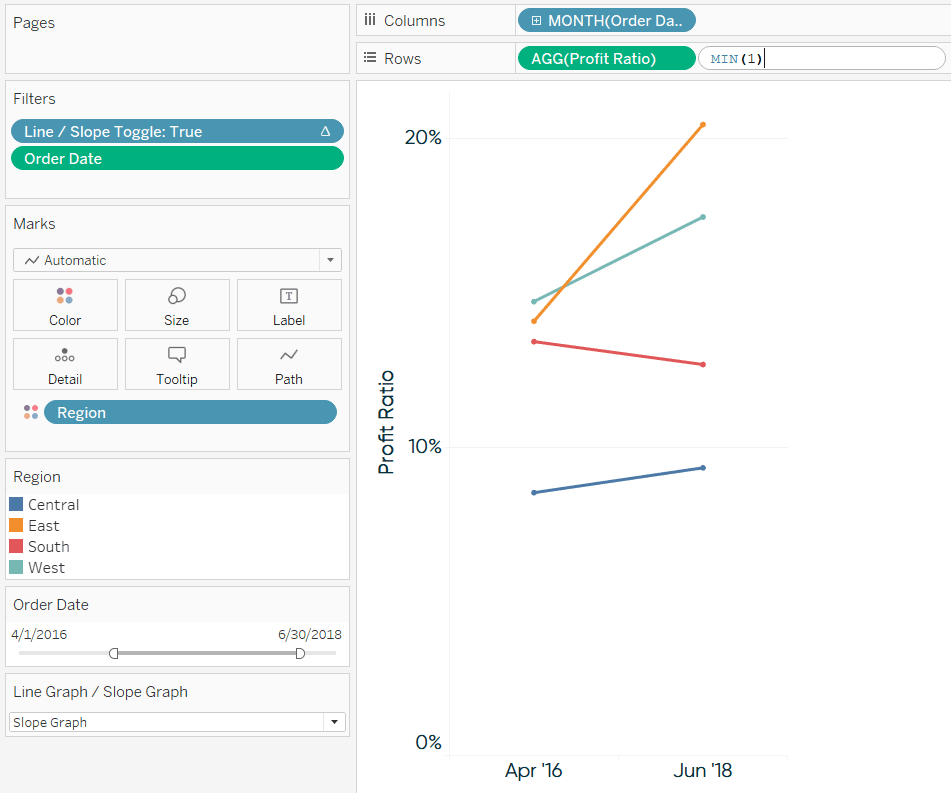Image resolution: width=951 pixels, height=793 pixels.
Task: Select the Line / Slope Toggle filter pill
Action: (177, 131)
